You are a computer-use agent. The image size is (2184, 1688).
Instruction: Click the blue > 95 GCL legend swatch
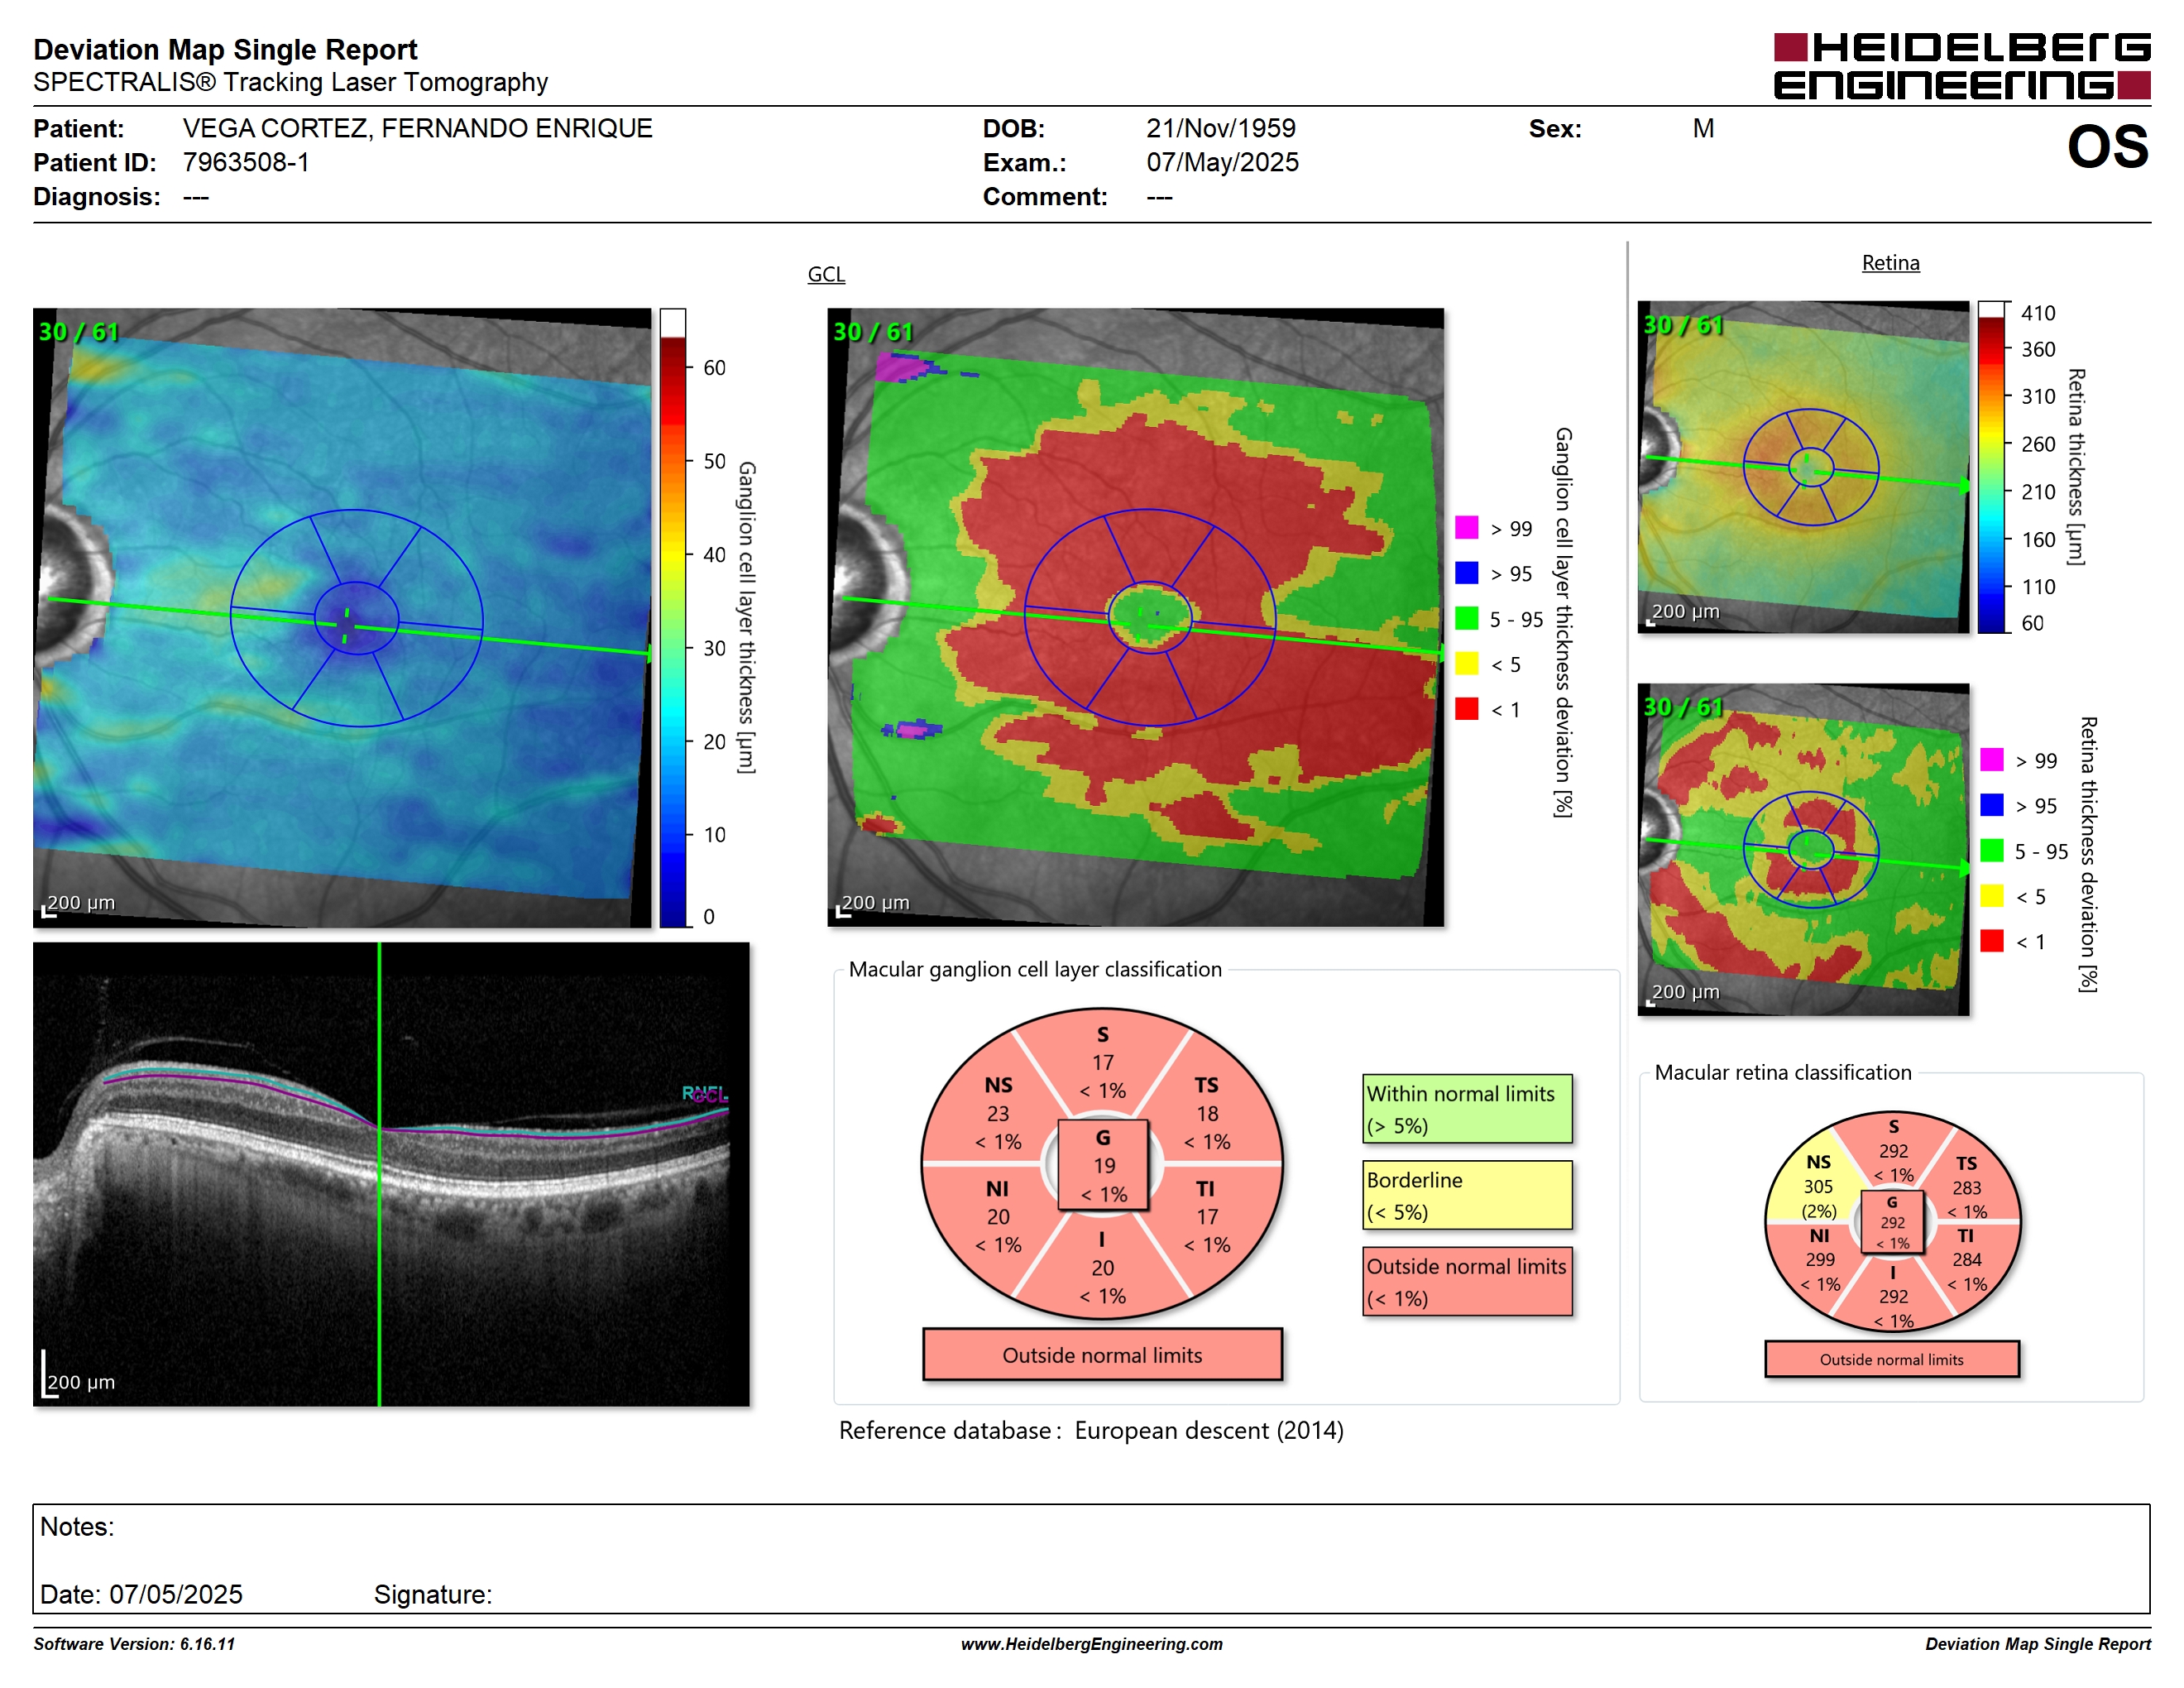point(1466,572)
